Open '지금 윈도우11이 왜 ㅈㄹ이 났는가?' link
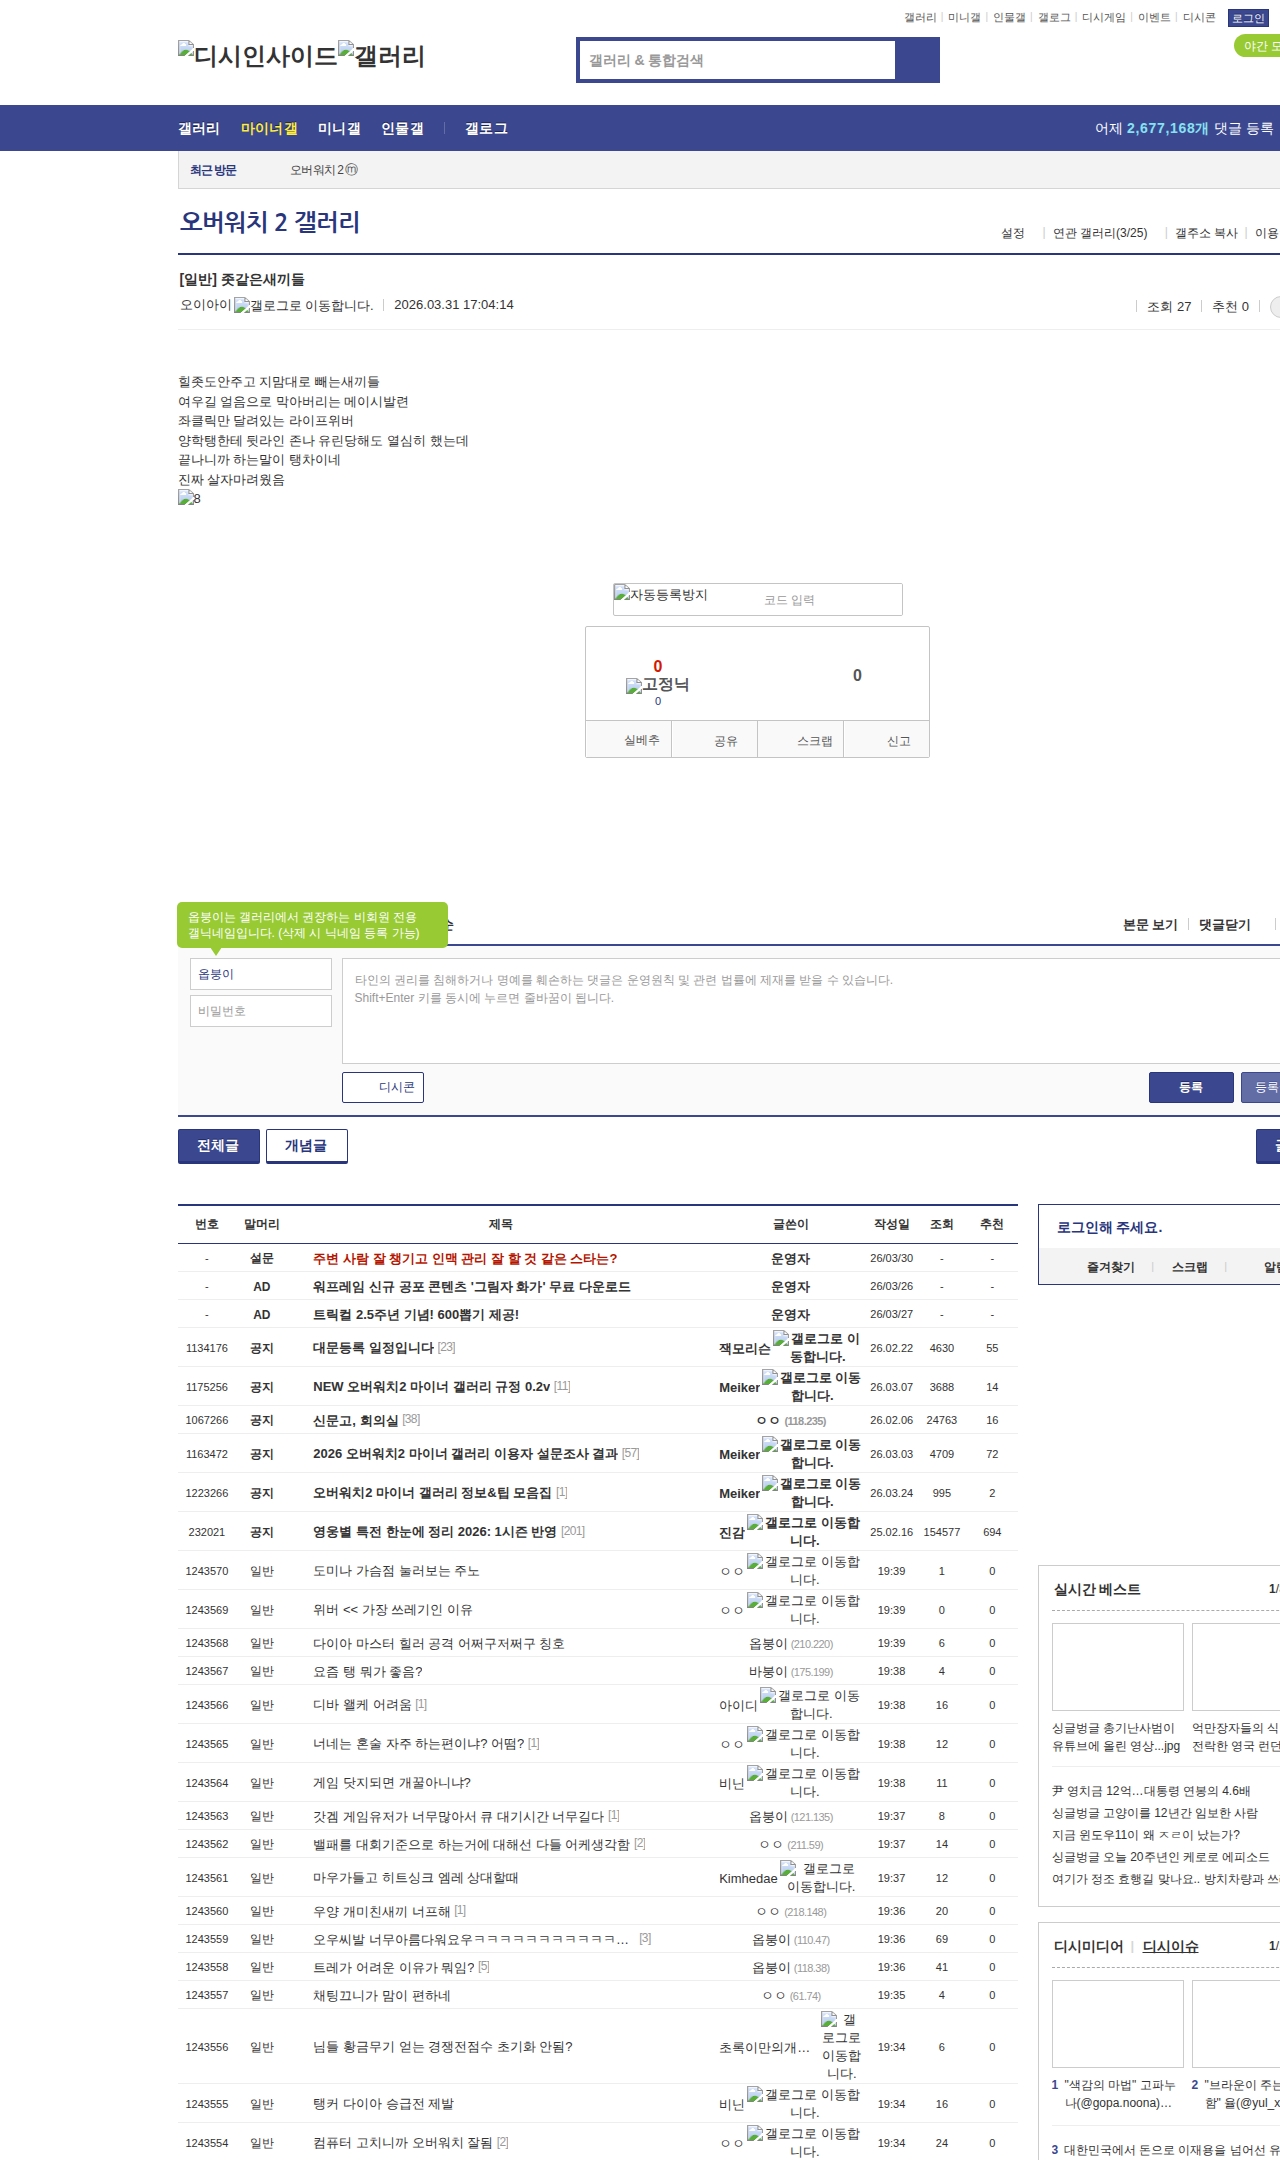This screenshot has width=1280, height=2160. (1145, 1835)
